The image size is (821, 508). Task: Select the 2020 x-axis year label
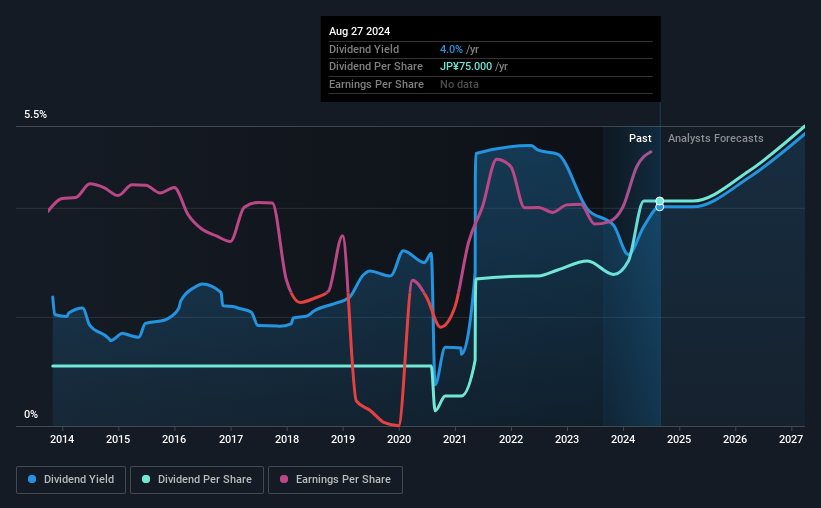399,439
